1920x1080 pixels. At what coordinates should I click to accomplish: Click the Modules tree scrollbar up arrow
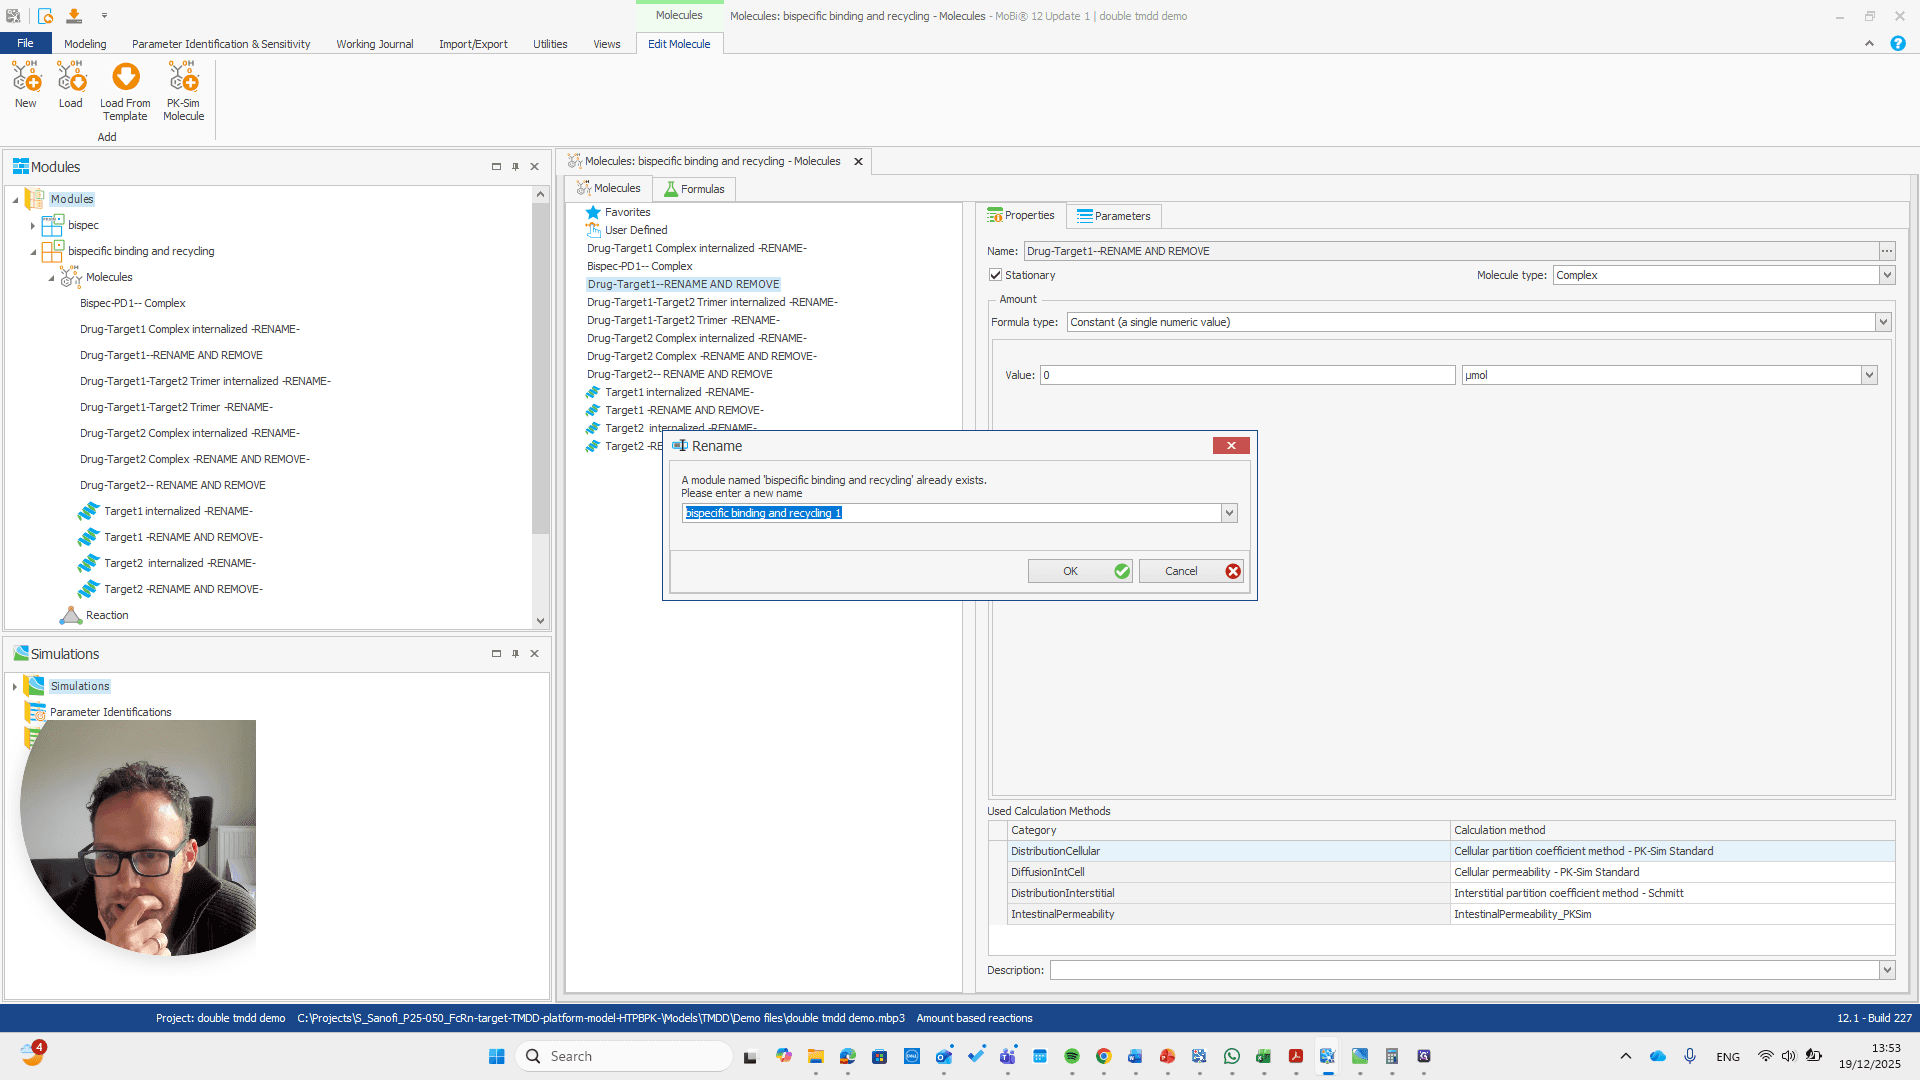(x=540, y=194)
